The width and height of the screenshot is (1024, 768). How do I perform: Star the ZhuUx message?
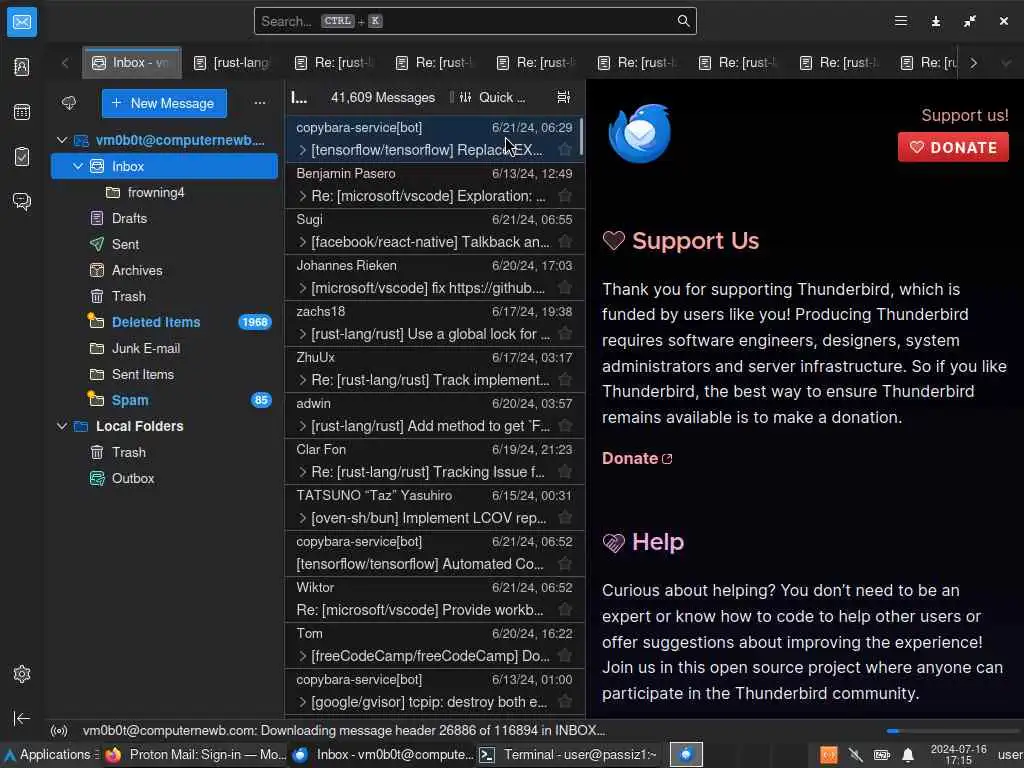[x=565, y=379]
